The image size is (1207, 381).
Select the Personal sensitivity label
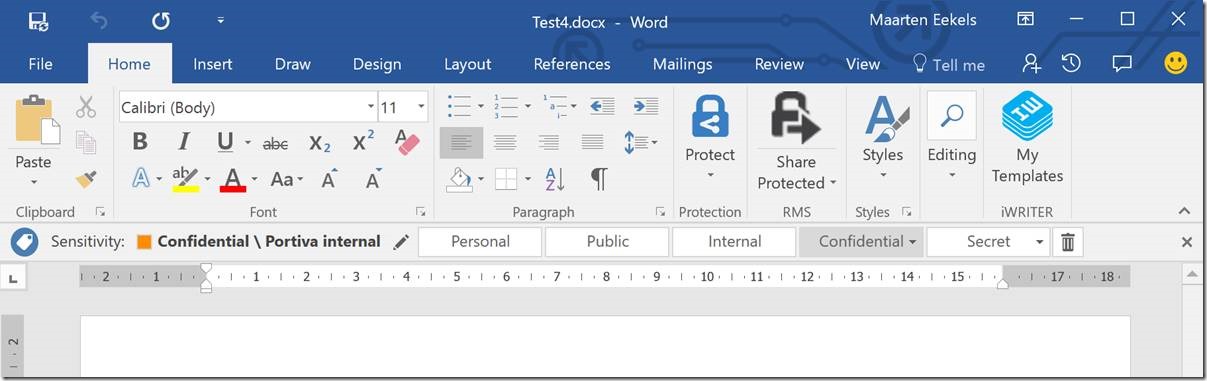click(x=480, y=241)
